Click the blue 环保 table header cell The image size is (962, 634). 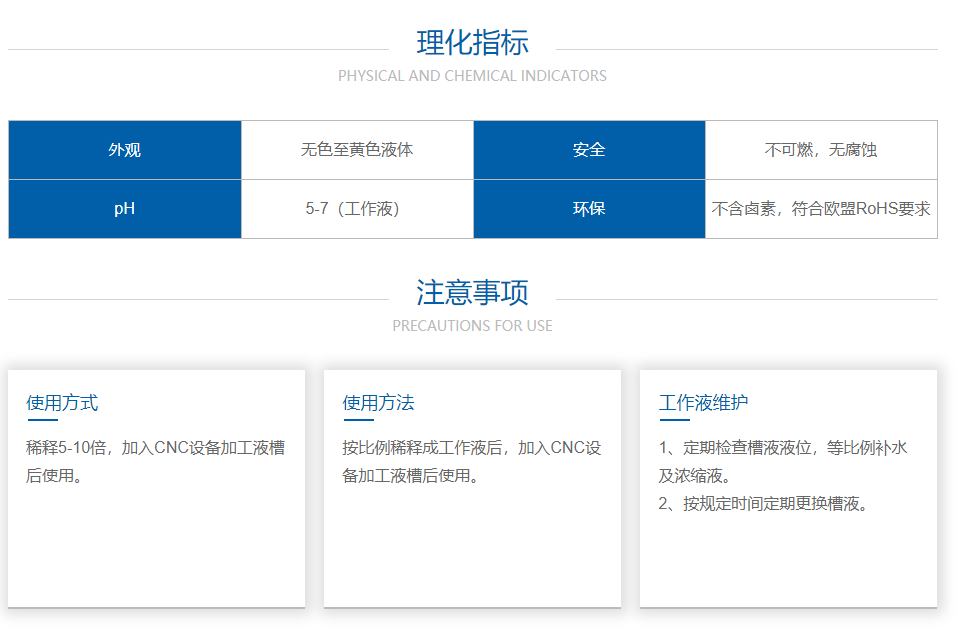click(x=589, y=209)
